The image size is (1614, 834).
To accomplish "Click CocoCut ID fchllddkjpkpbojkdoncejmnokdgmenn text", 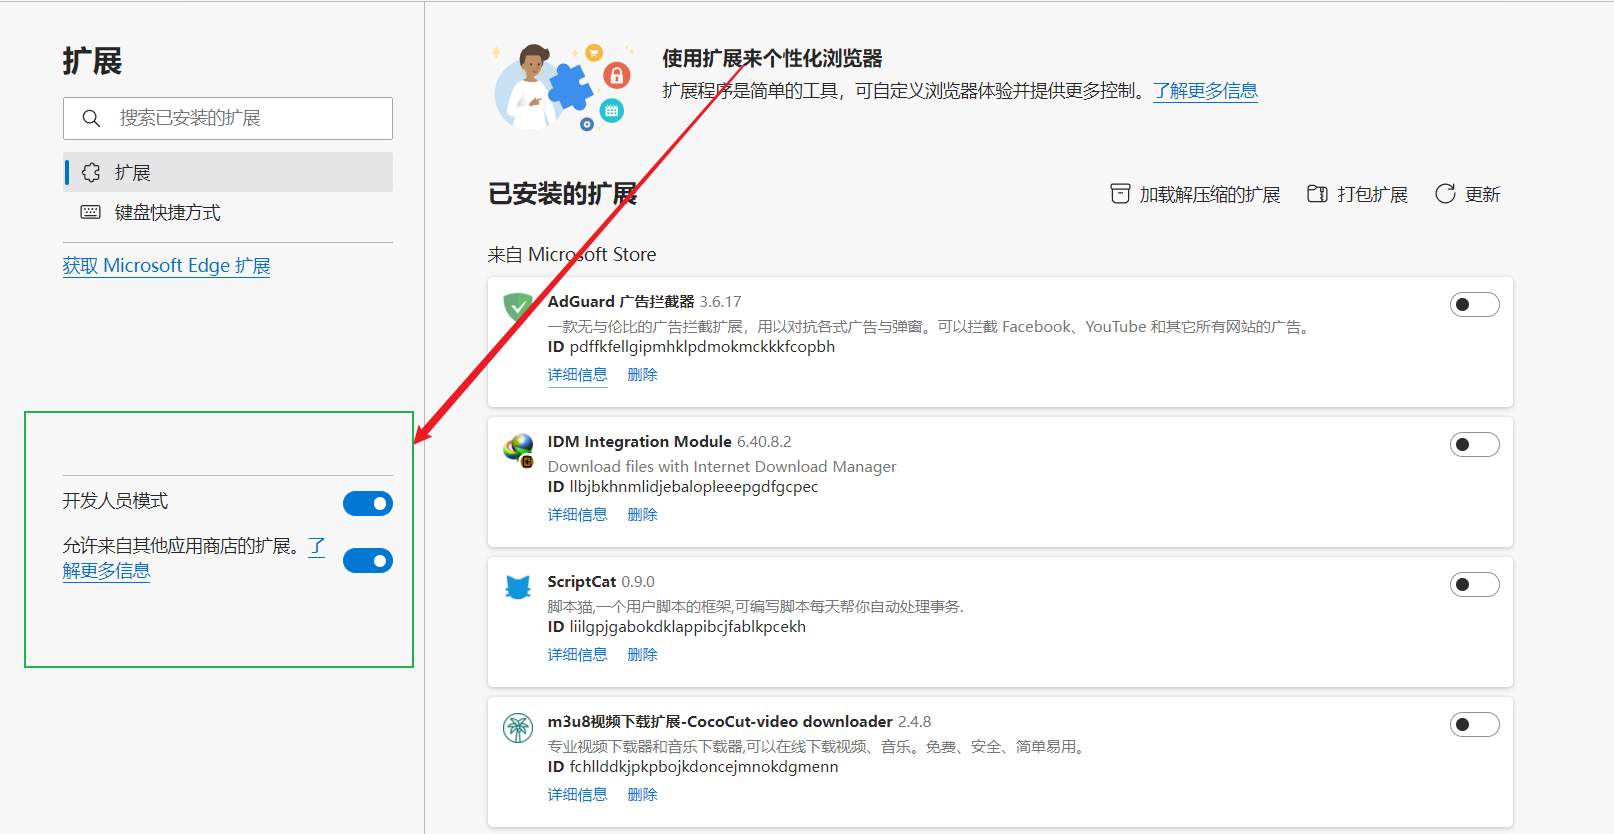I will (693, 767).
